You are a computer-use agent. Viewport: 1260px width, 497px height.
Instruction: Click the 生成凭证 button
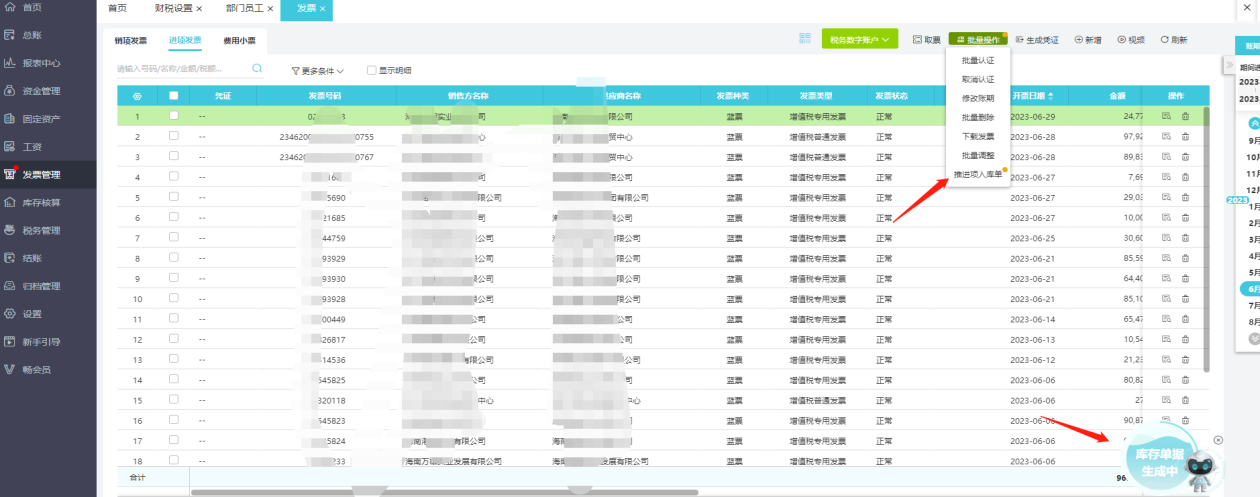tap(1037, 40)
